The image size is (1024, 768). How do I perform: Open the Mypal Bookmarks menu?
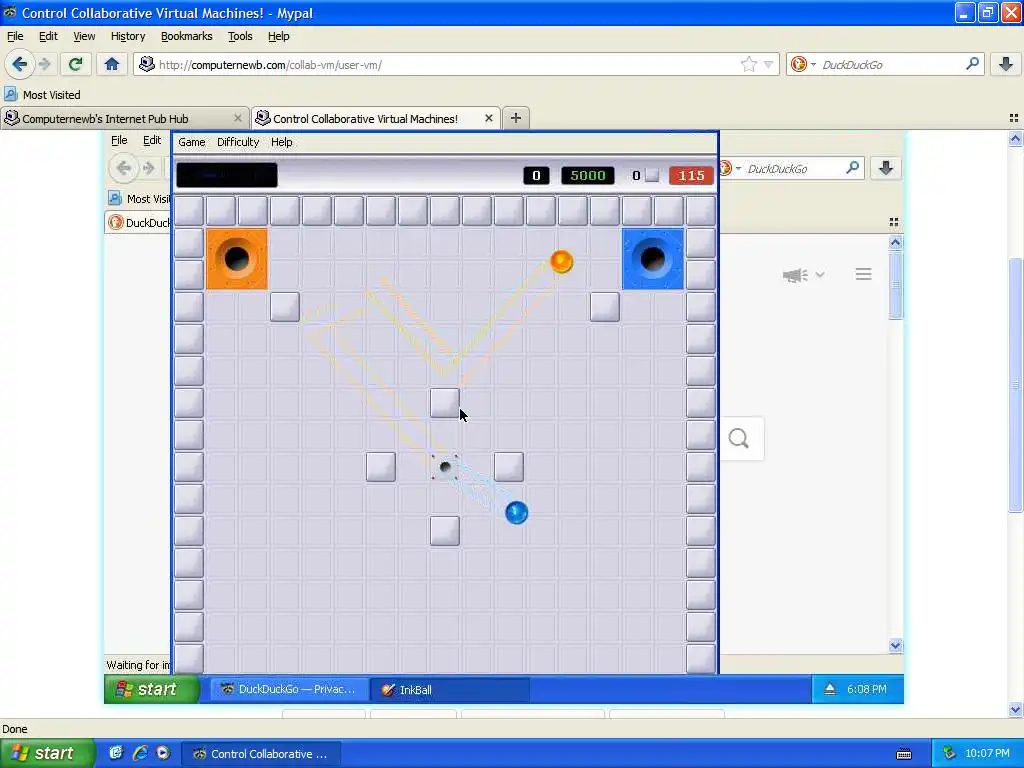(186, 36)
